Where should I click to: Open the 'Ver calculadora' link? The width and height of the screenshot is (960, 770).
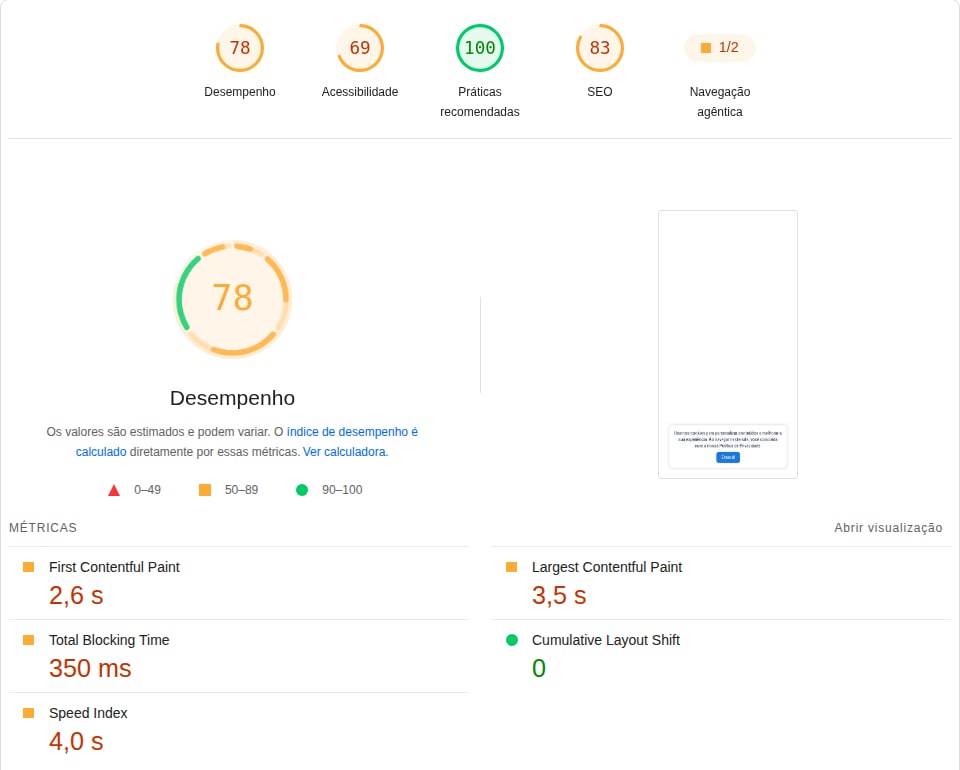[x=344, y=452]
